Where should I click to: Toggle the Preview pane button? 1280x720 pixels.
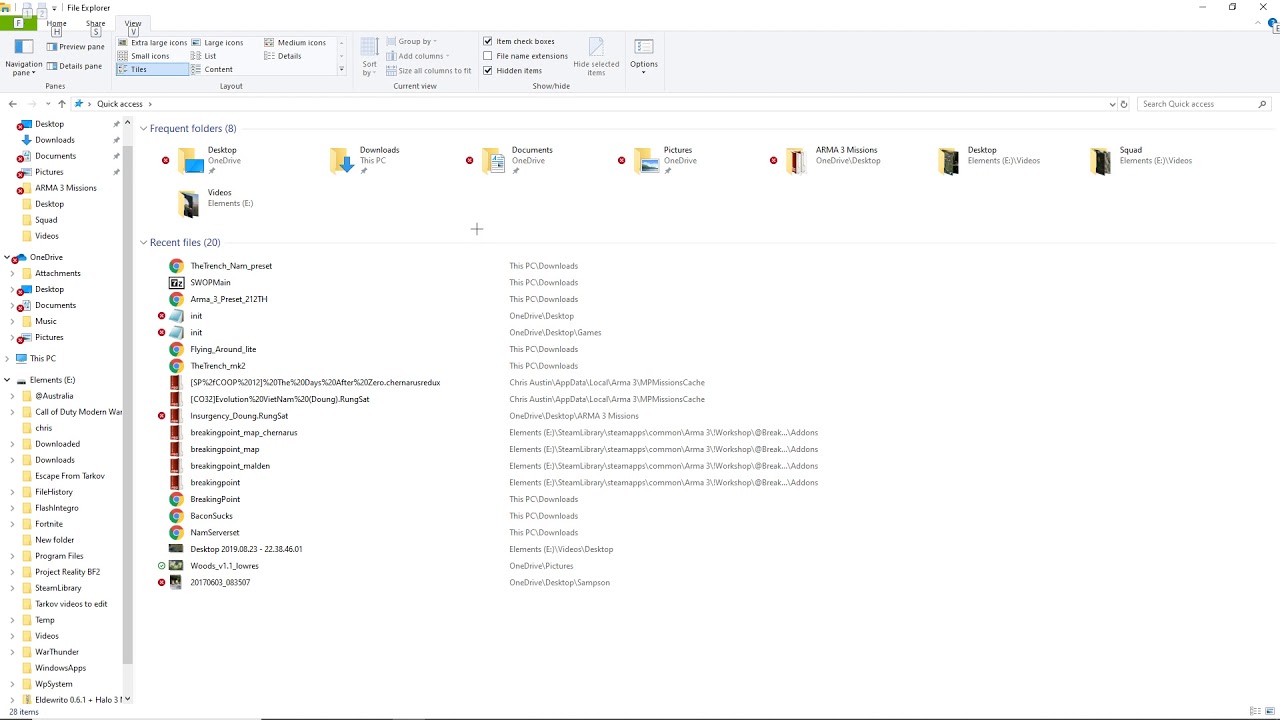(x=75, y=47)
